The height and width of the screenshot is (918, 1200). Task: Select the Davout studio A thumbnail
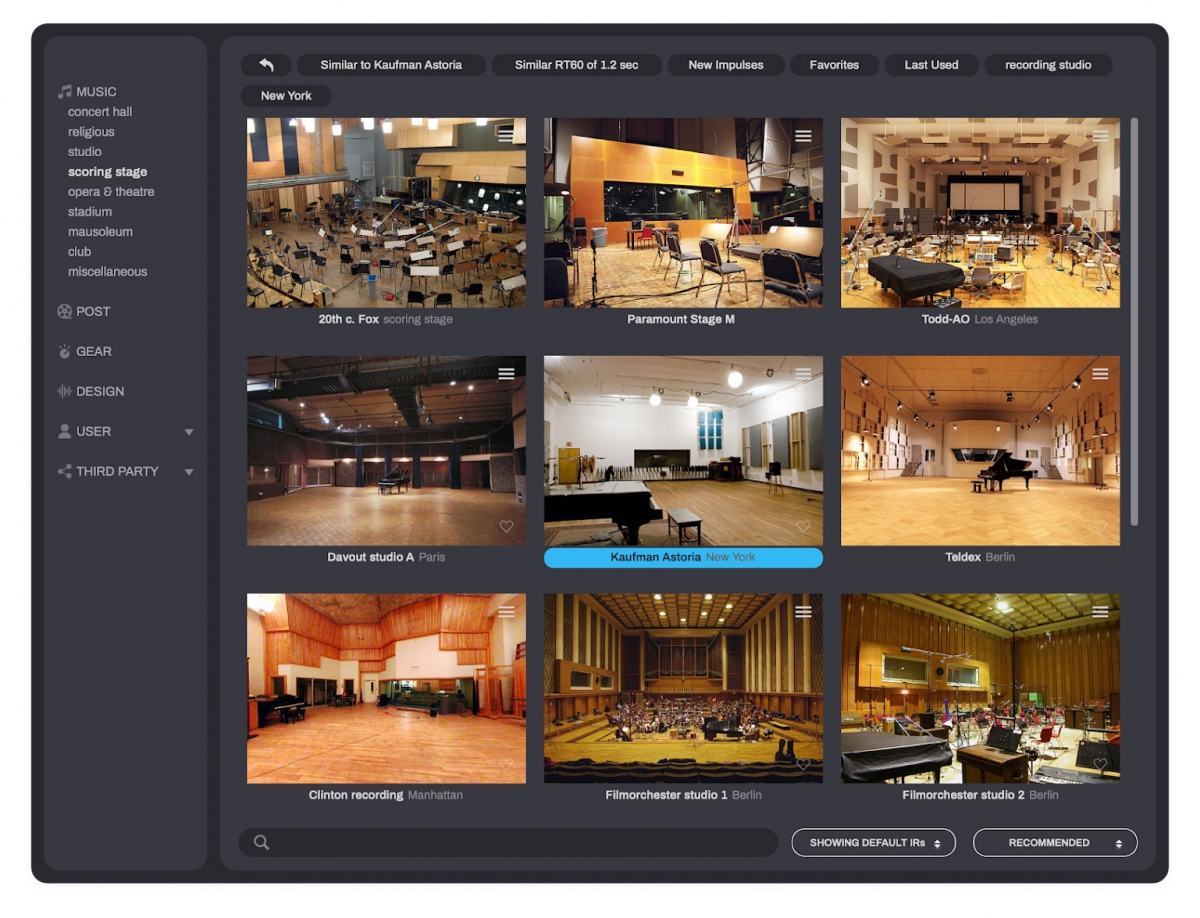[386, 451]
